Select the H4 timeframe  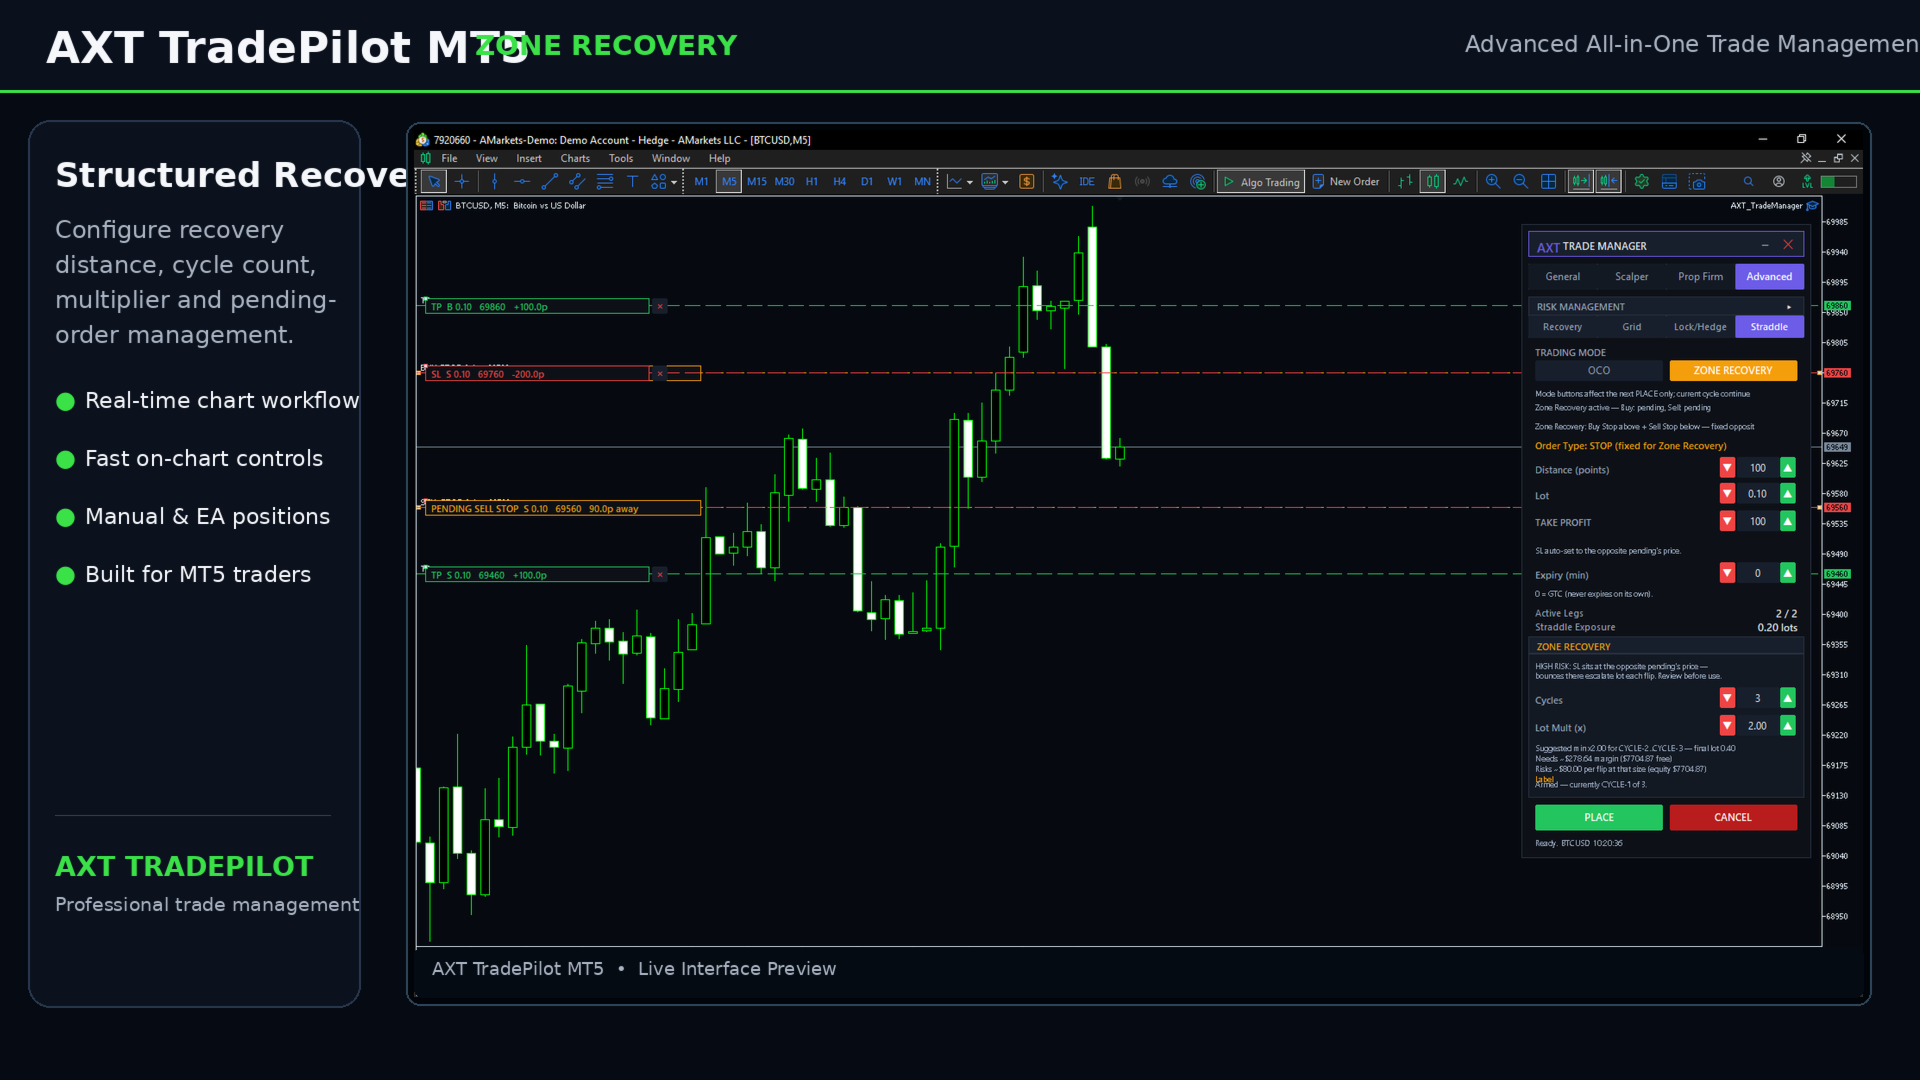pos(840,182)
